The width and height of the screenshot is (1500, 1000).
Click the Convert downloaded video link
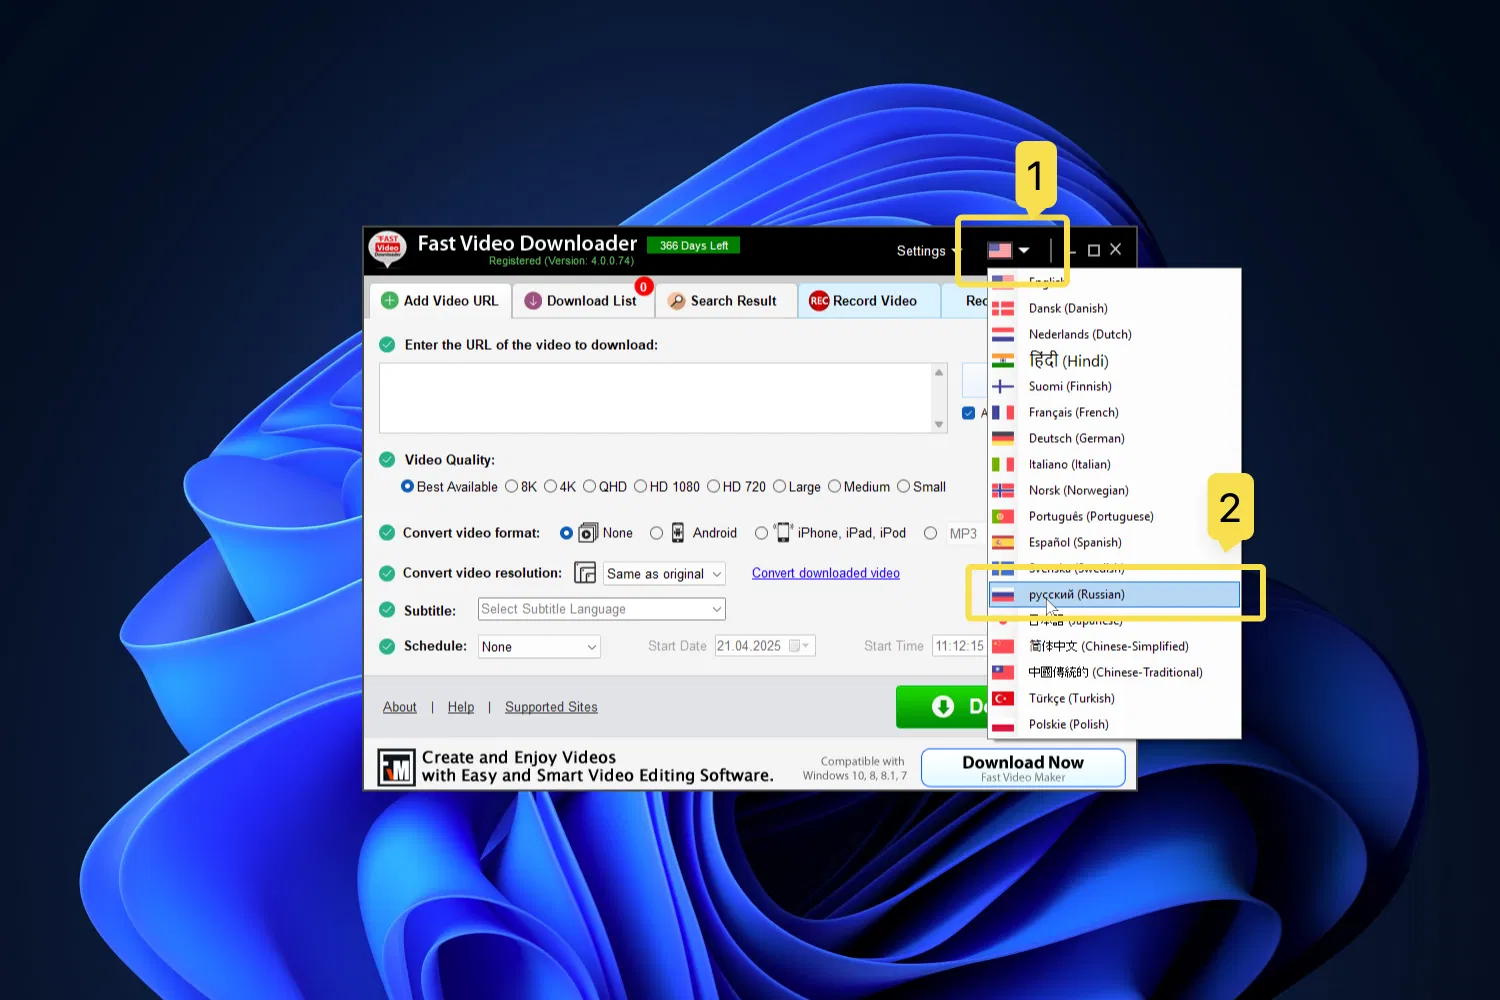[826, 573]
